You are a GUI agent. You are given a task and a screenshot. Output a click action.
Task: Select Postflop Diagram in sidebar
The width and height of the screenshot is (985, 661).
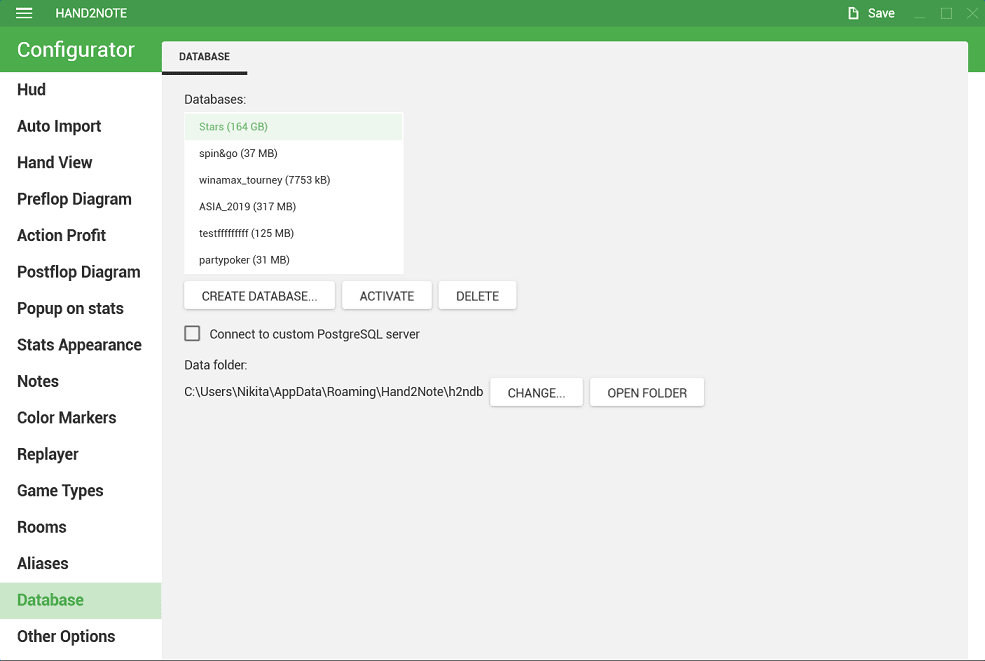point(80,272)
